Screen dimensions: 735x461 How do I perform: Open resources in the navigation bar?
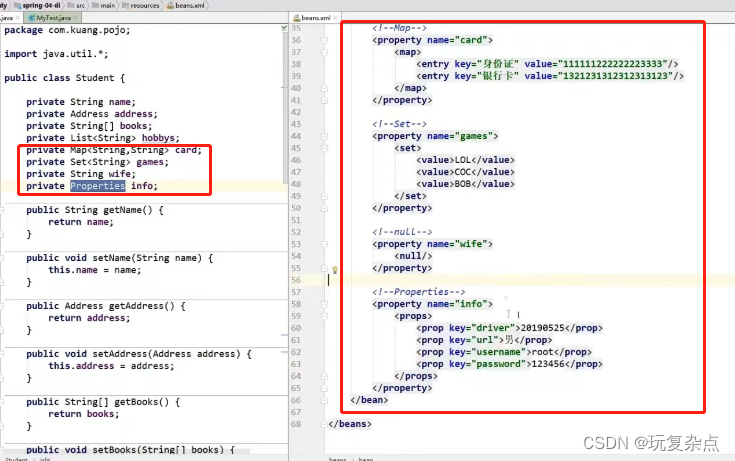145,6
